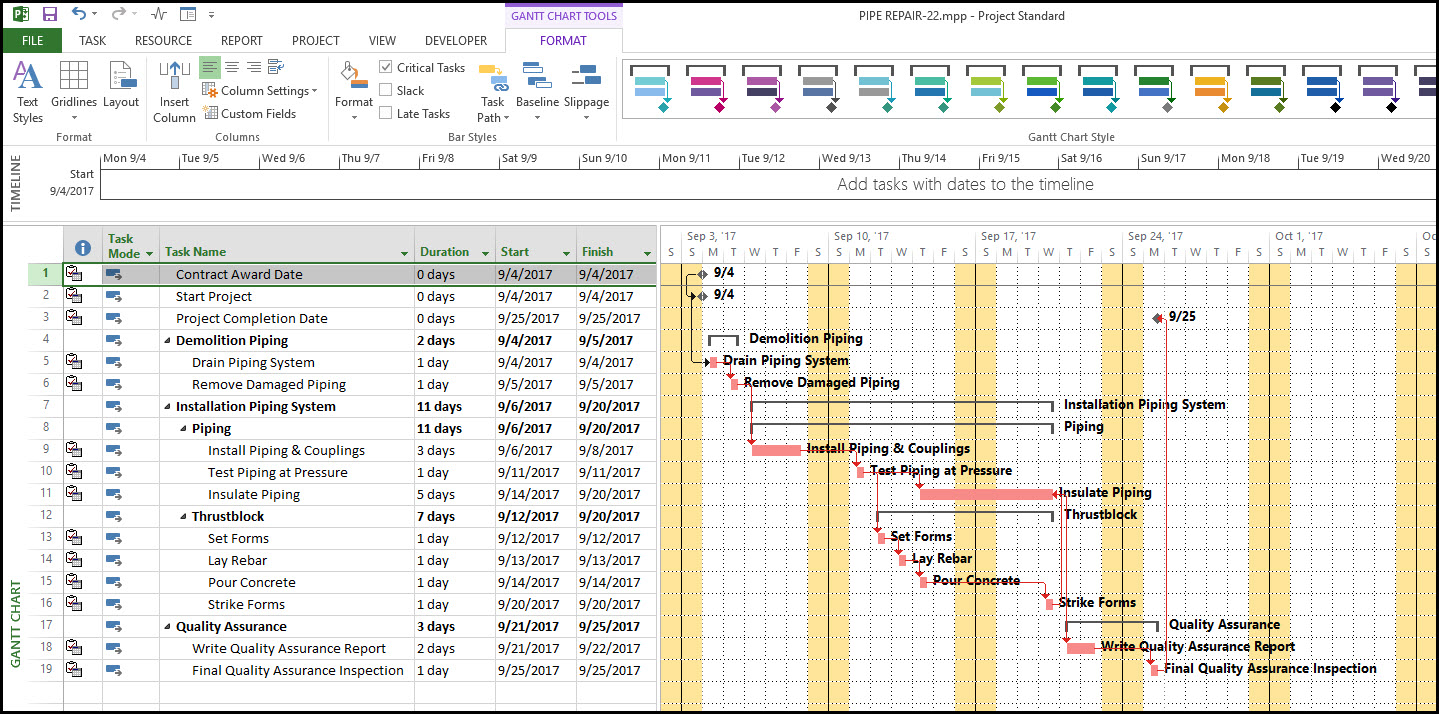
Task: Enable the Late Tasks checkbox
Action: point(386,113)
